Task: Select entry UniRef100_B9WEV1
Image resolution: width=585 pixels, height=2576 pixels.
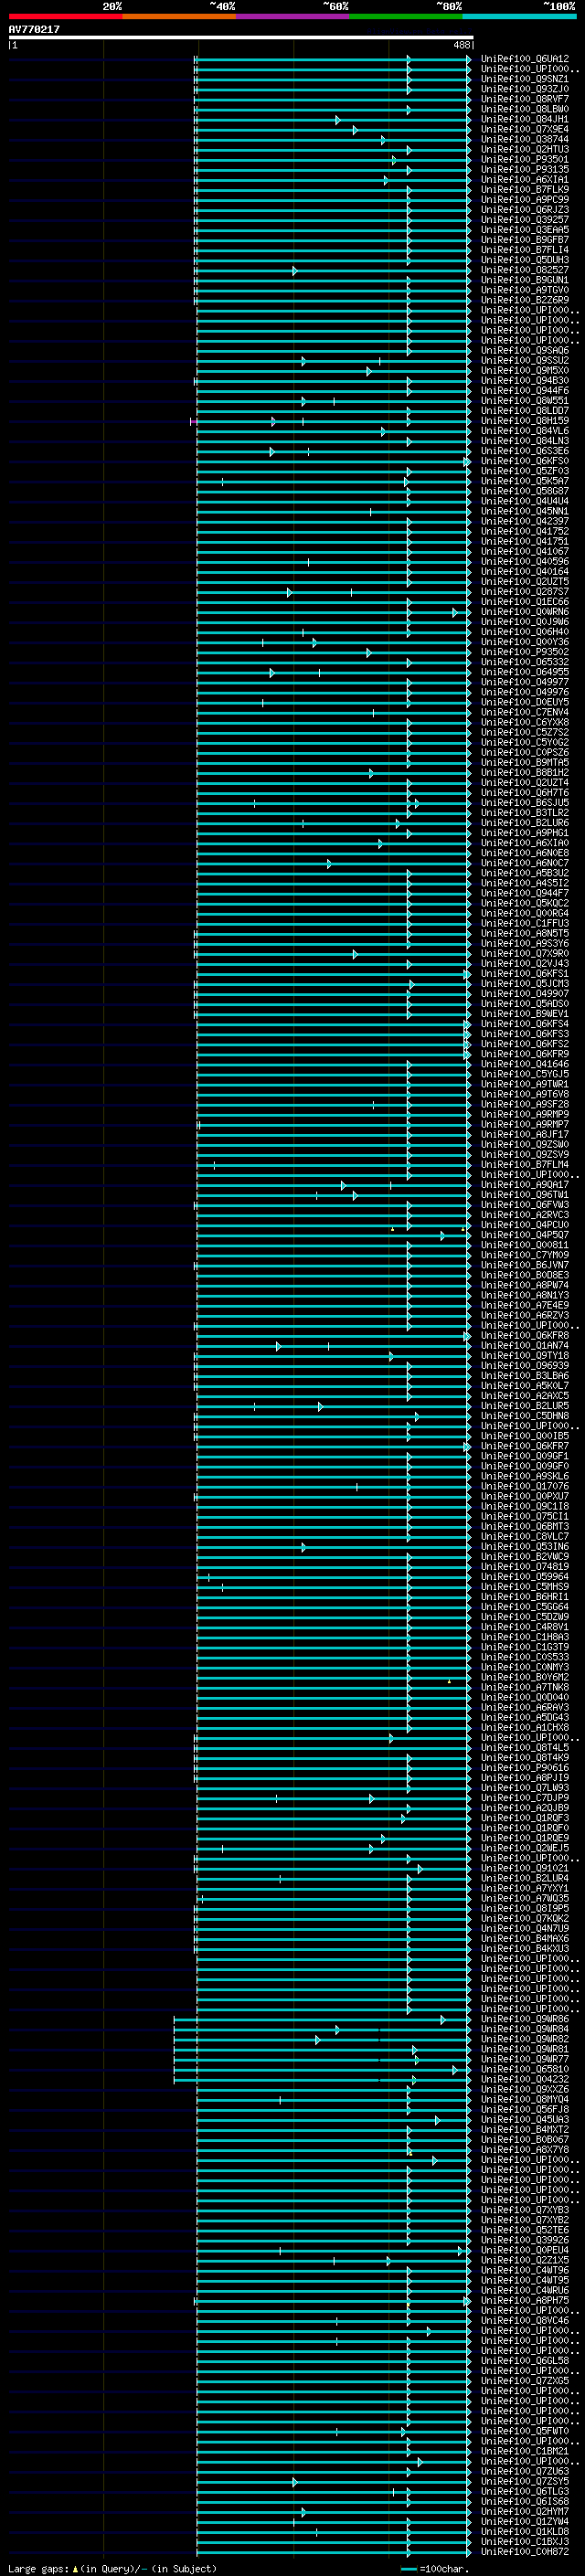Action: pyautogui.click(x=525, y=1013)
